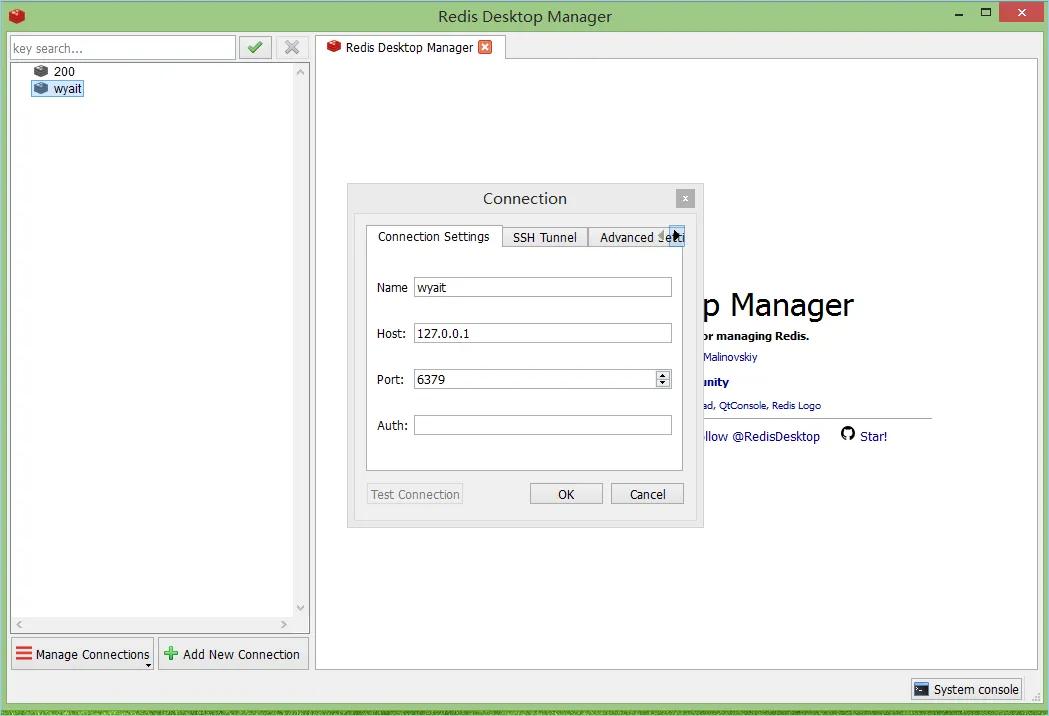Click Add New Connection button

[x=233, y=654]
